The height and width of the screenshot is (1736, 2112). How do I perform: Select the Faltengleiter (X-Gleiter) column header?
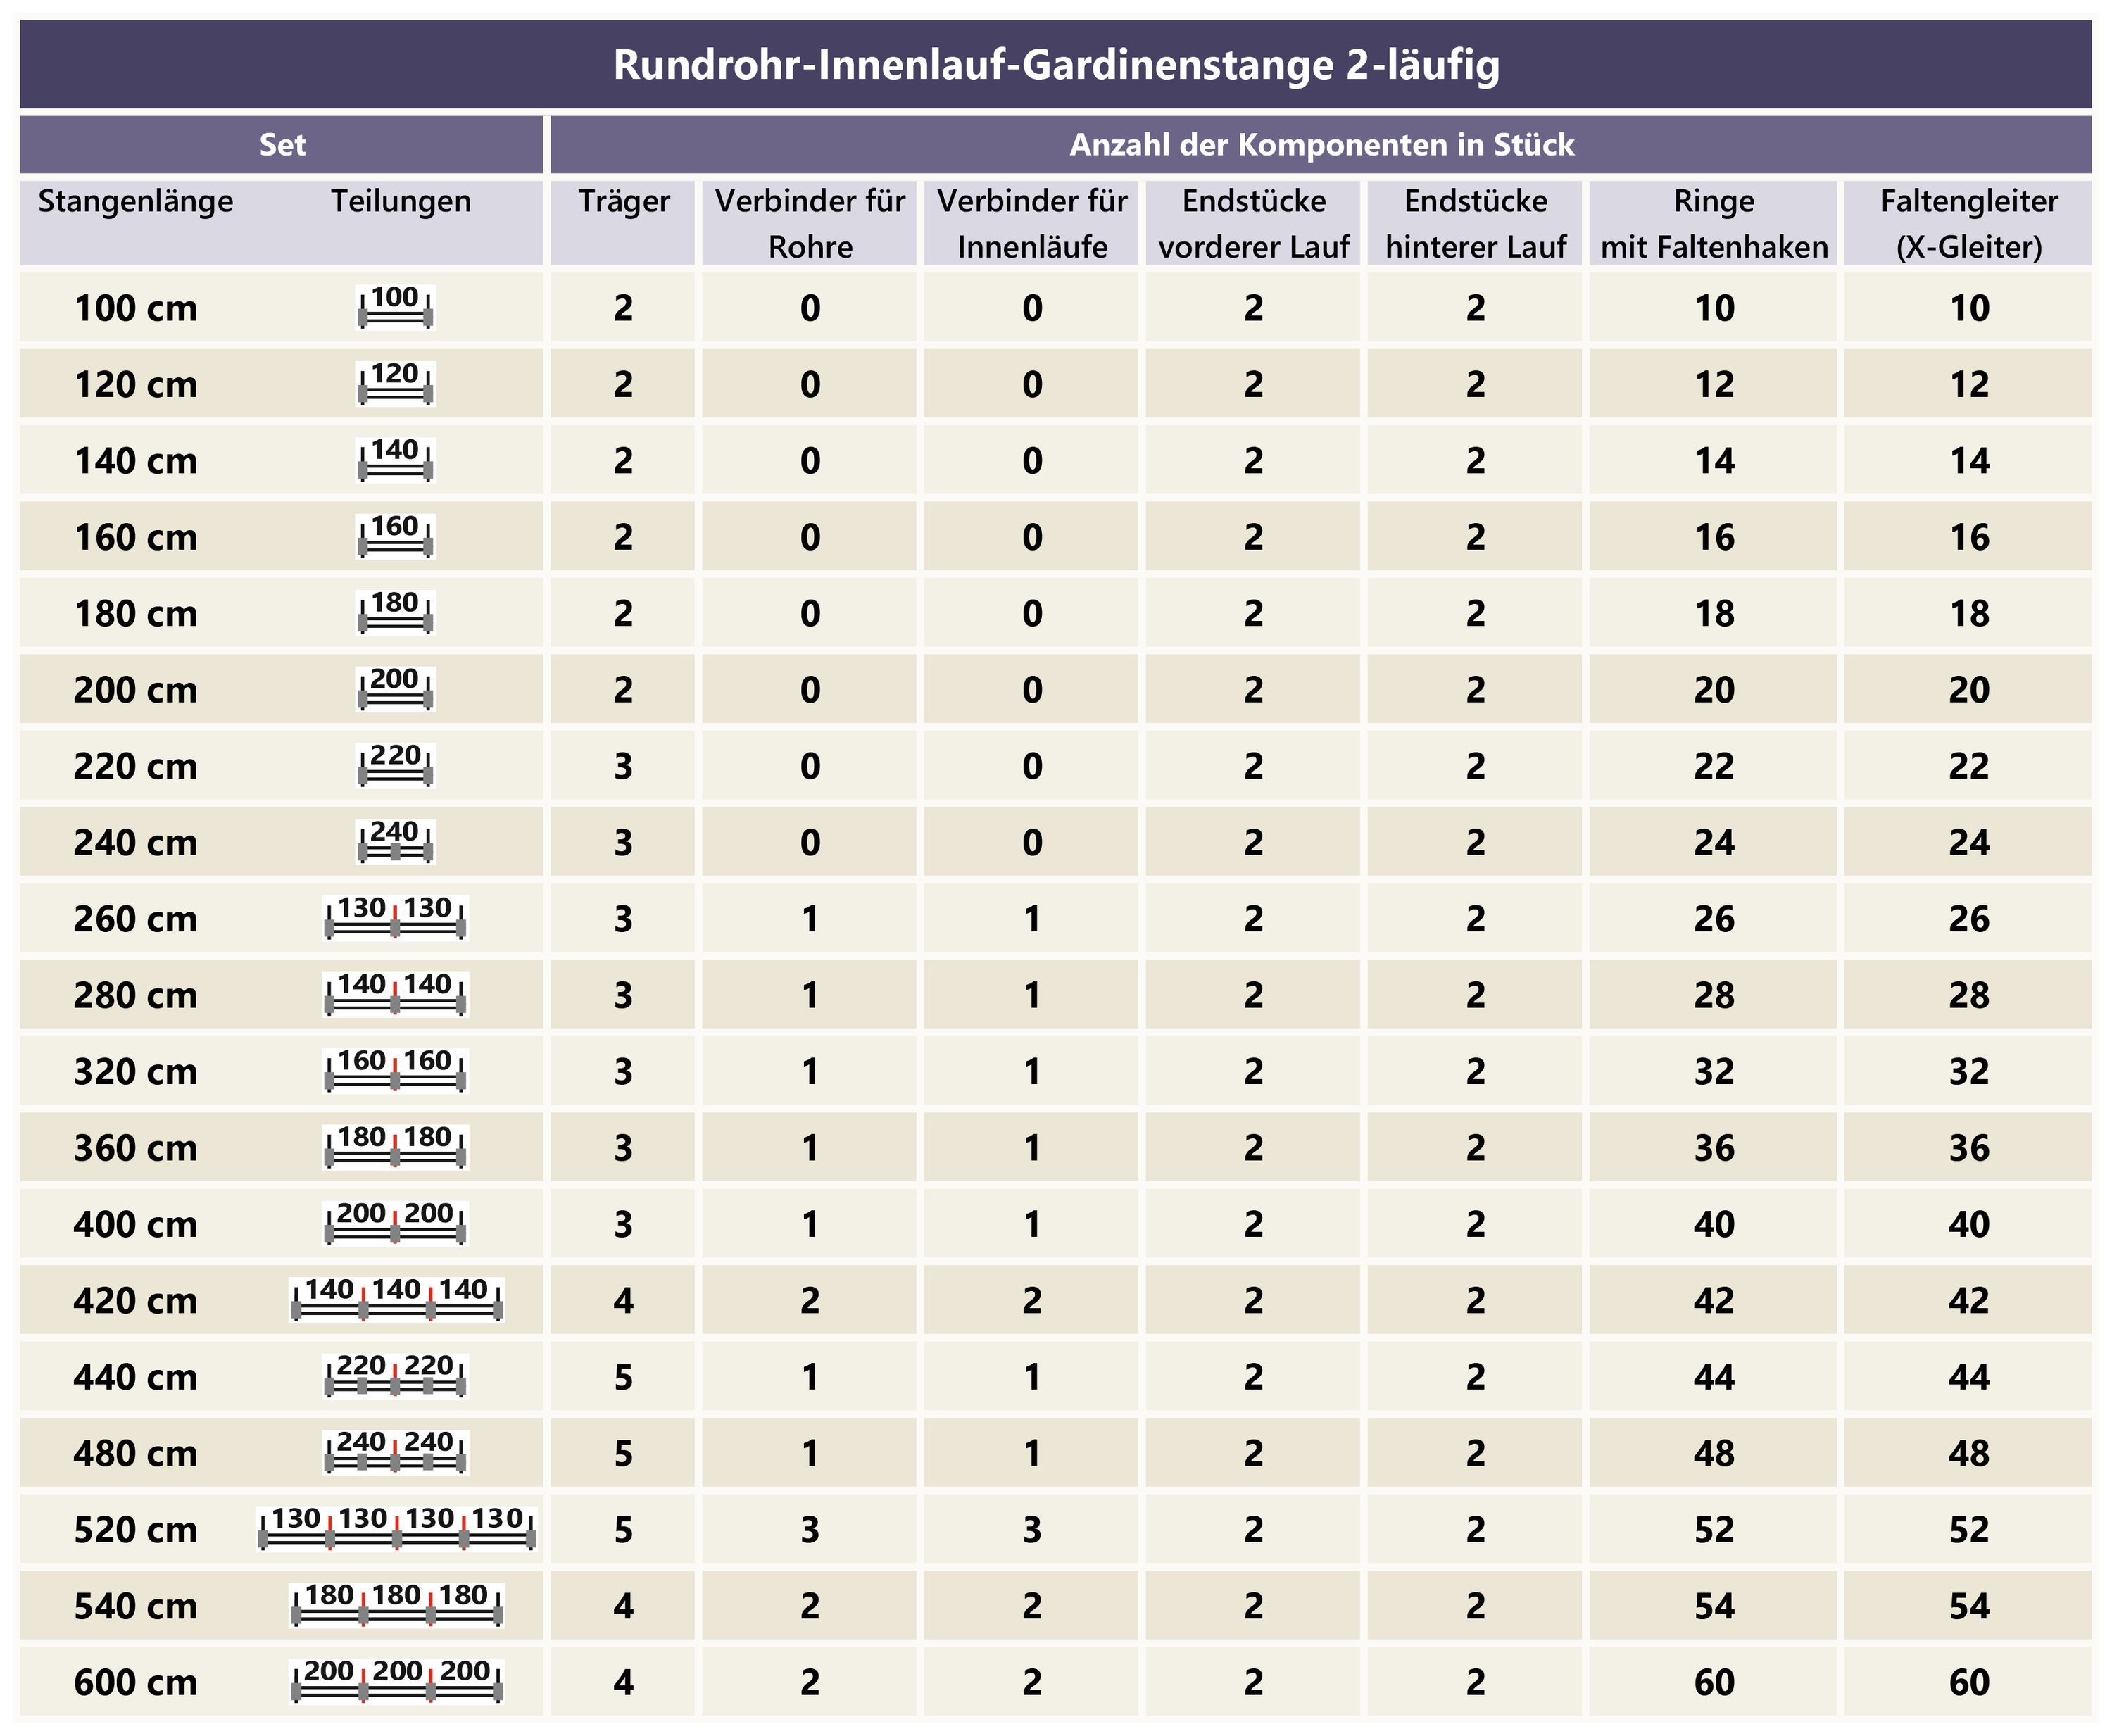[1968, 223]
